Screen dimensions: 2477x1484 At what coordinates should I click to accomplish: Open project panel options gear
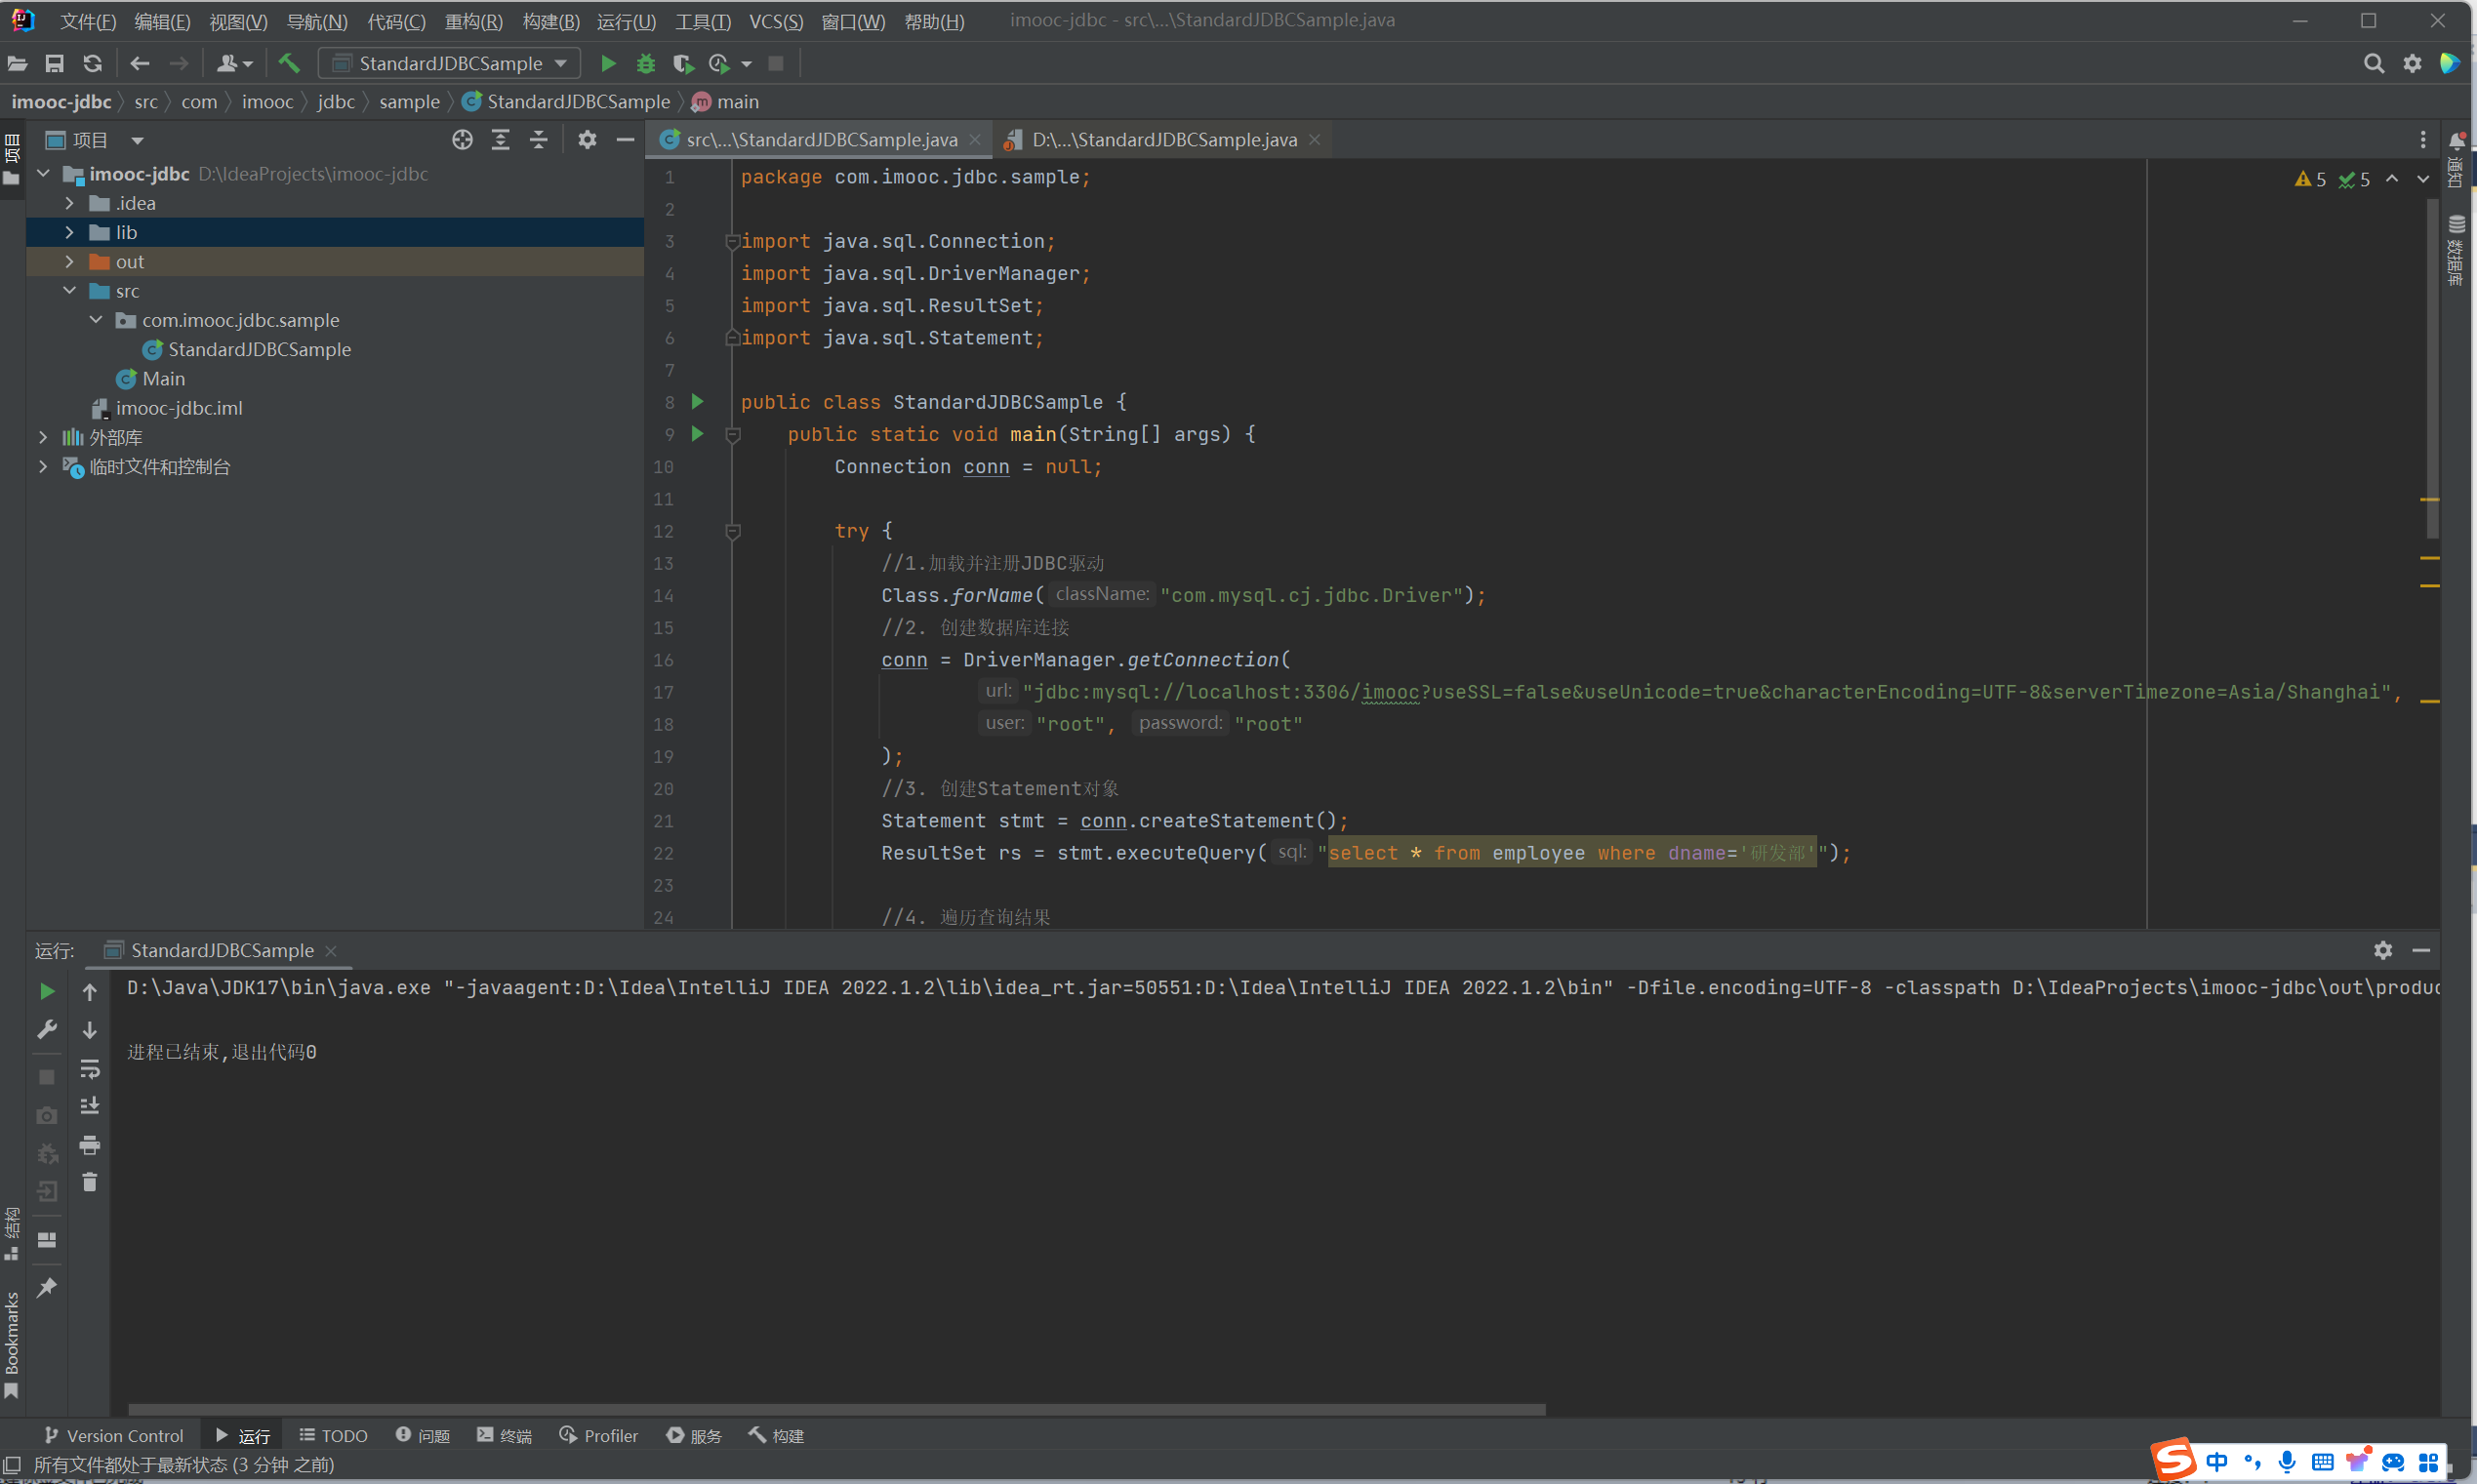[587, 140]
